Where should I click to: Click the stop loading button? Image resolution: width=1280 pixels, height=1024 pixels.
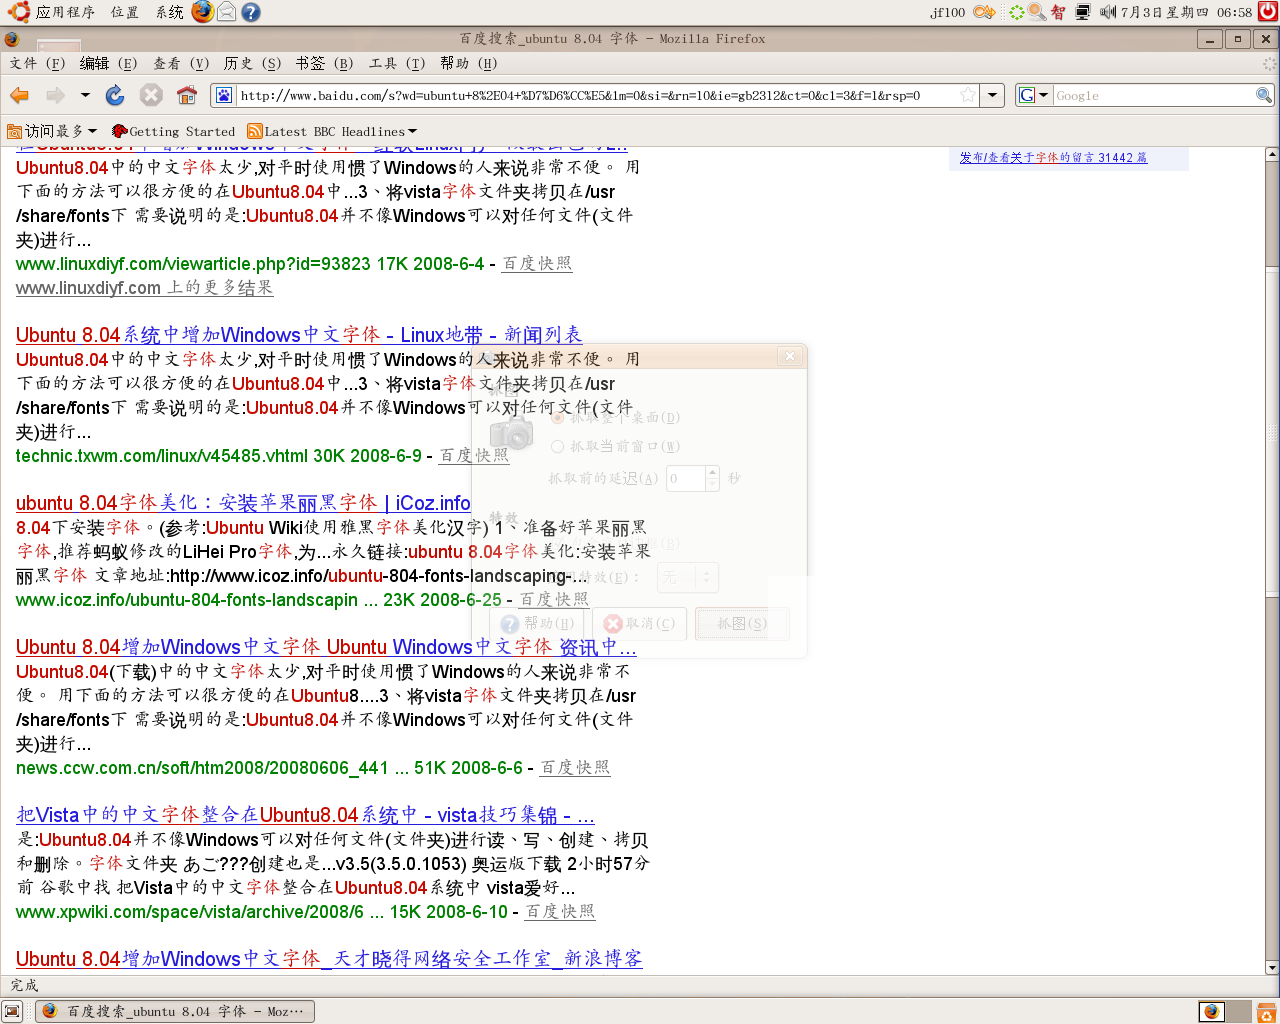click(151, 95)
